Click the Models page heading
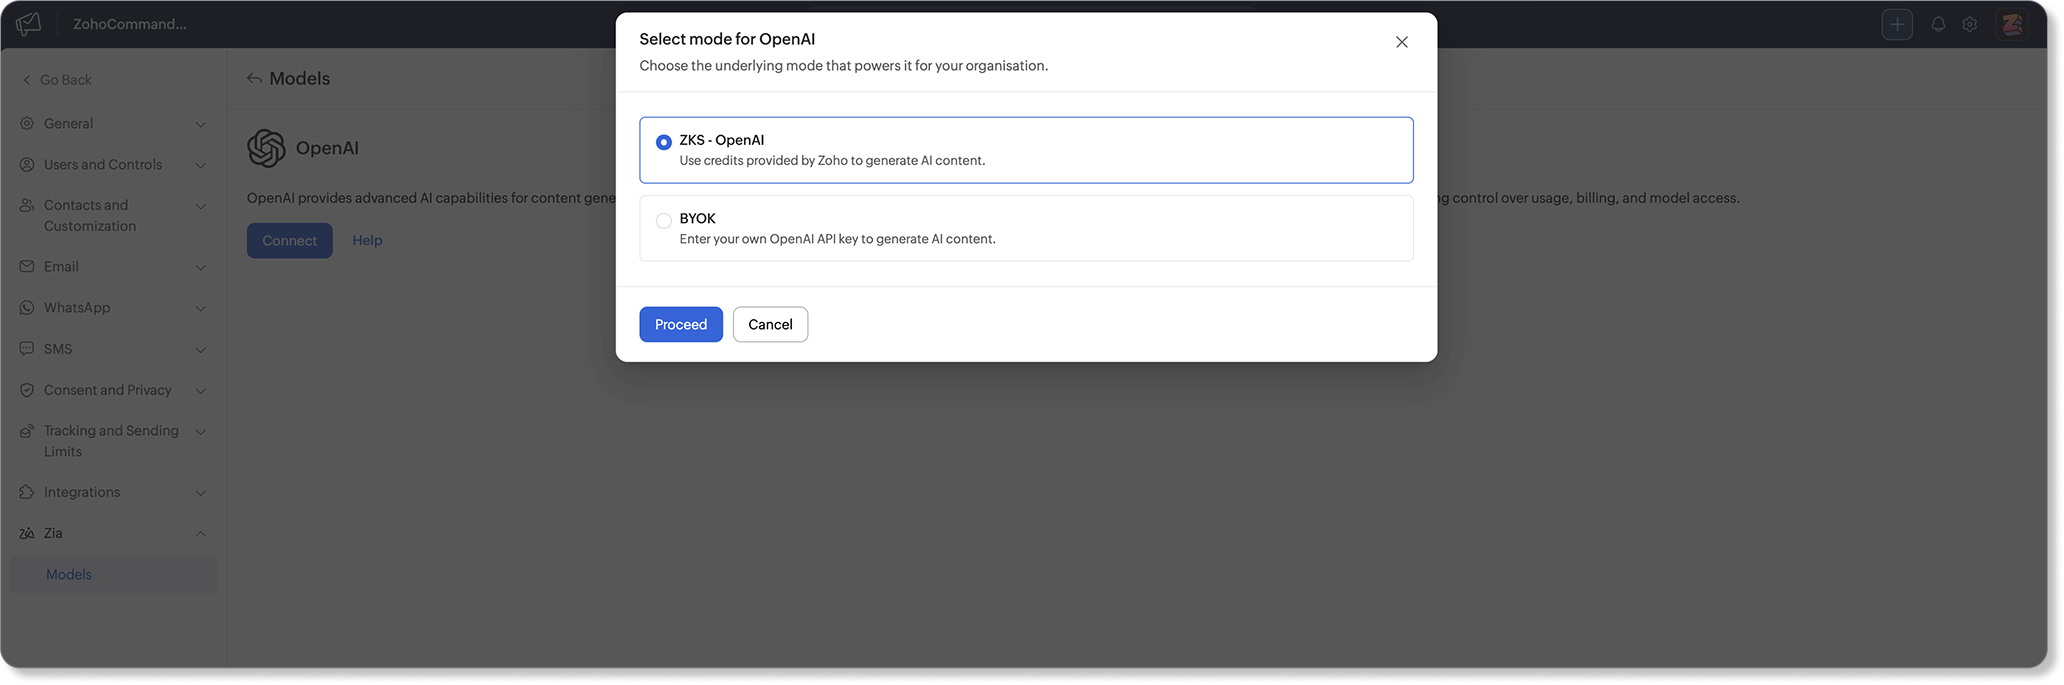 coord(300,79)
